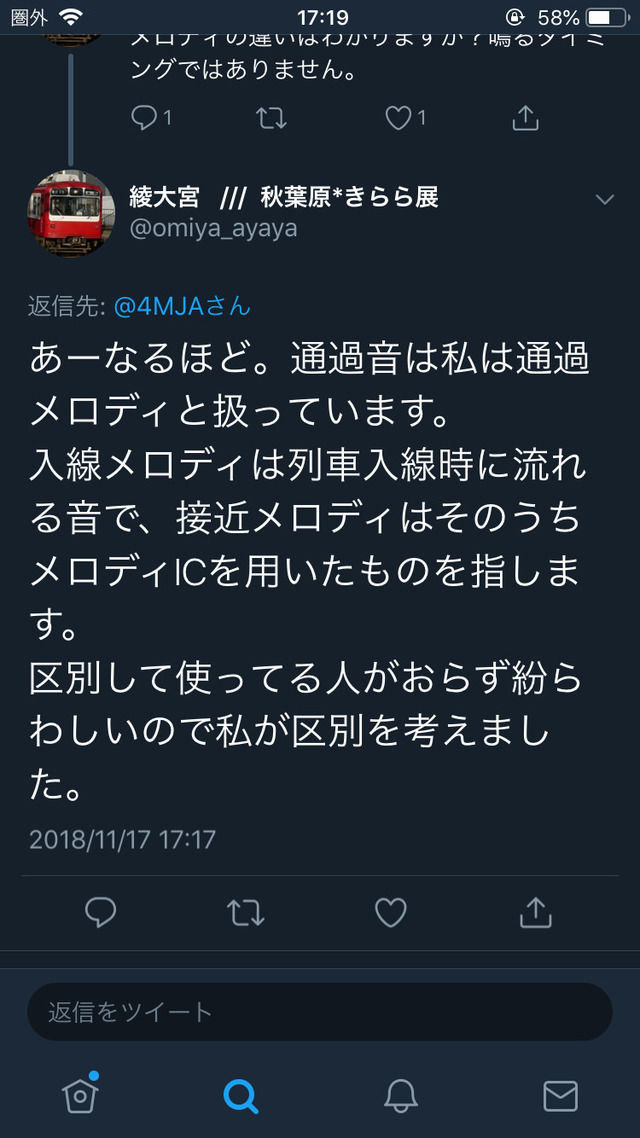Tap the battery indicator in status bar
640x1138 pixels.
pyautogui.click(x=607, y=17)
